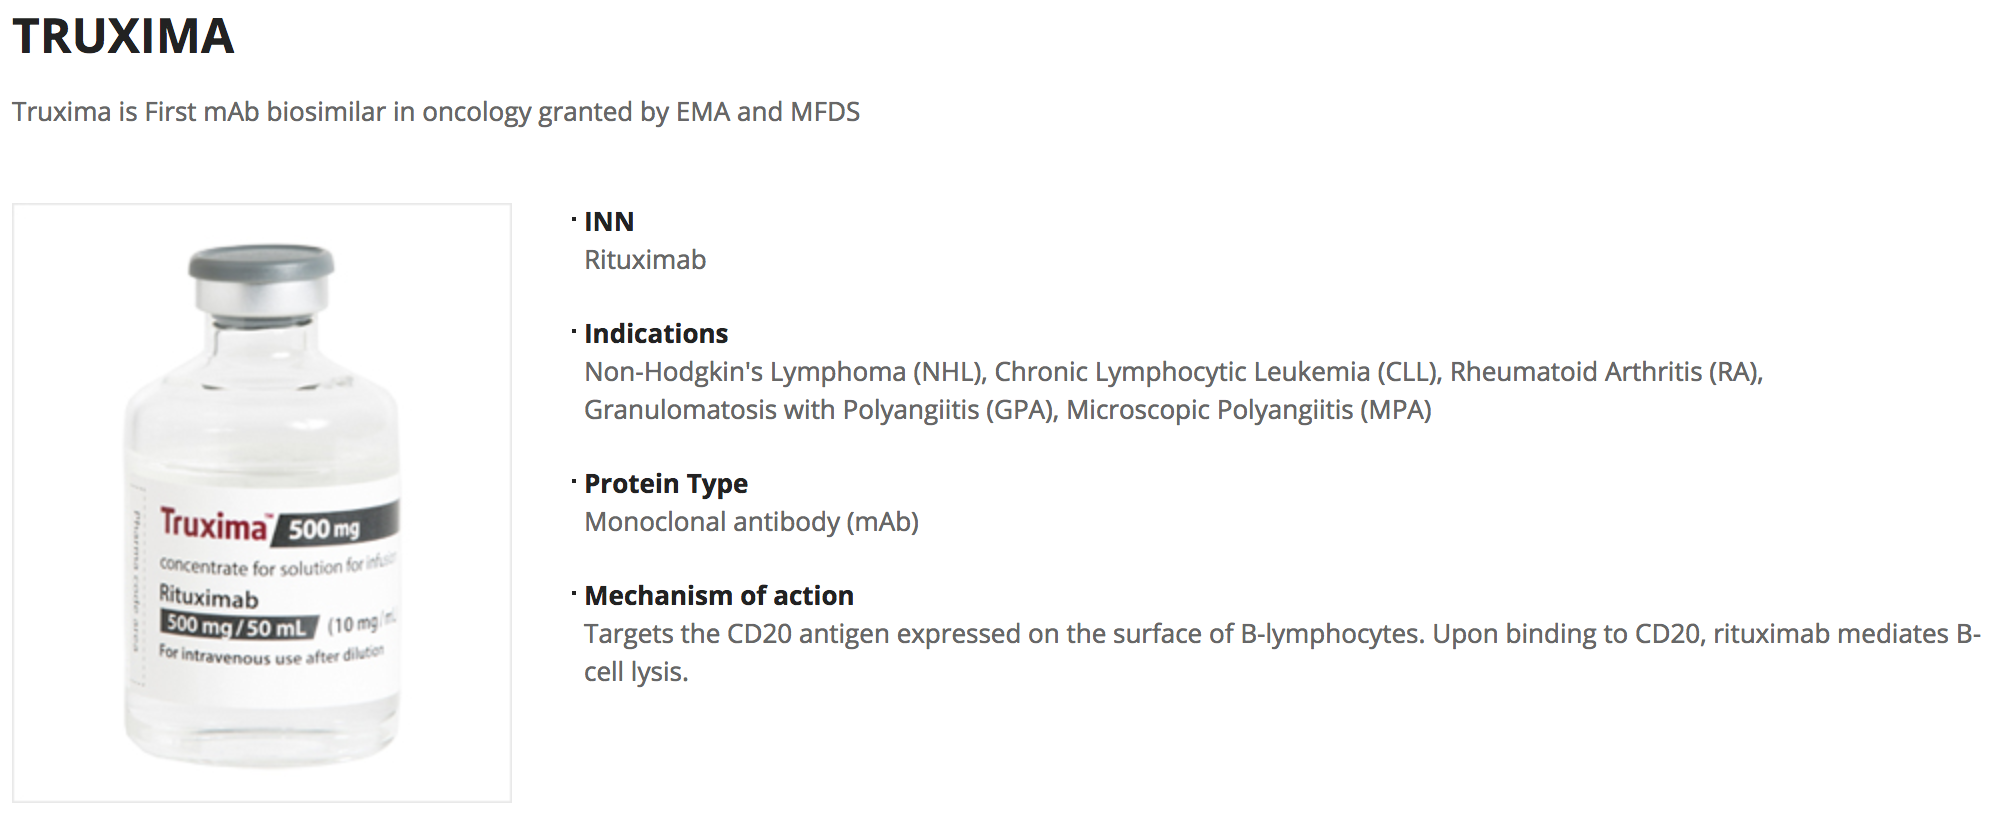This screenshot has height=816, width=1994.
Task: Click the Mechanism of action heading
Action: pos(718,595)
